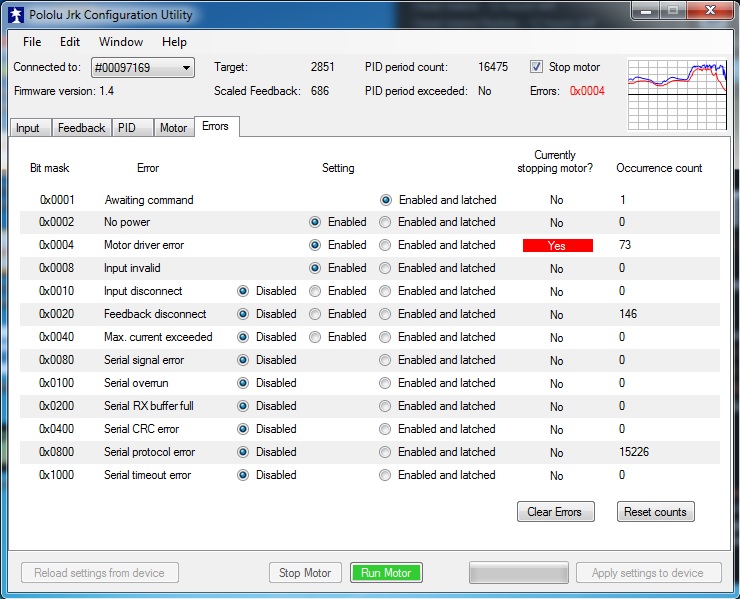
Task: Click the Clear Errors button
Action: click(x=555, y=512)
